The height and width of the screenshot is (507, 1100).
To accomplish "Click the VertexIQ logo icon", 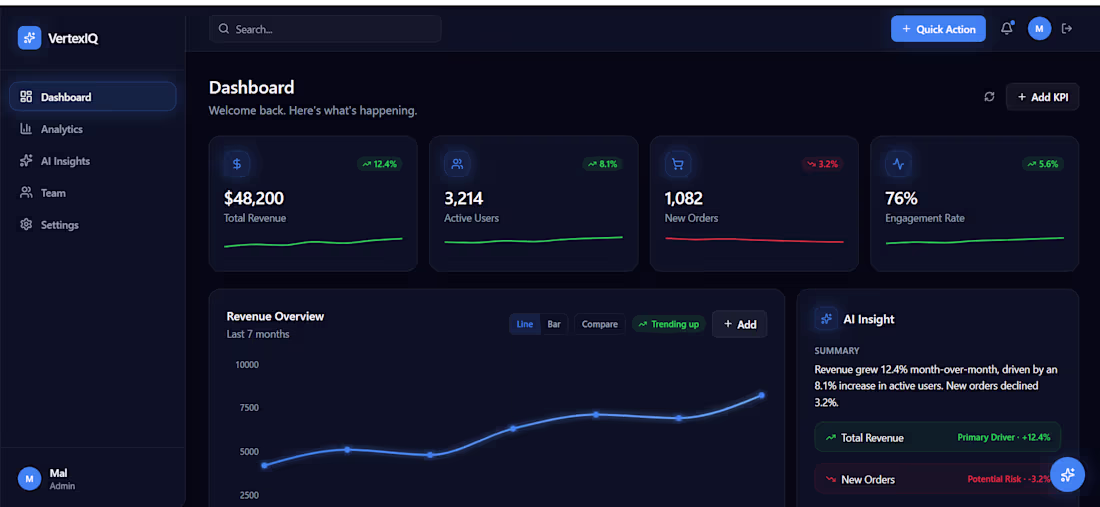I will click(x=29, y=38).
